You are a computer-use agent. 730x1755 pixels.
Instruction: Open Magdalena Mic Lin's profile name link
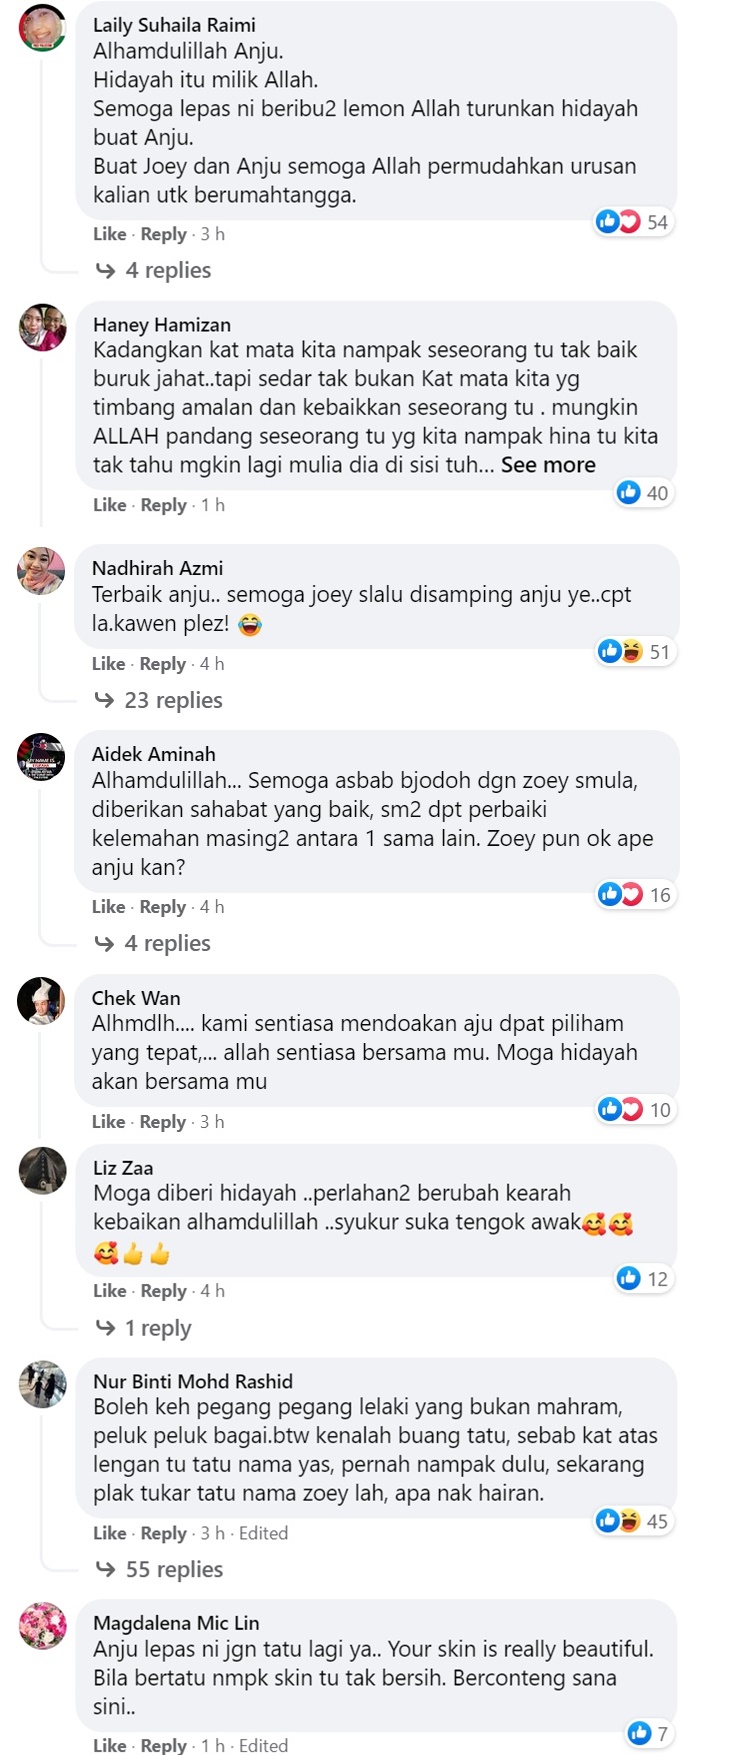[176, 1623]
